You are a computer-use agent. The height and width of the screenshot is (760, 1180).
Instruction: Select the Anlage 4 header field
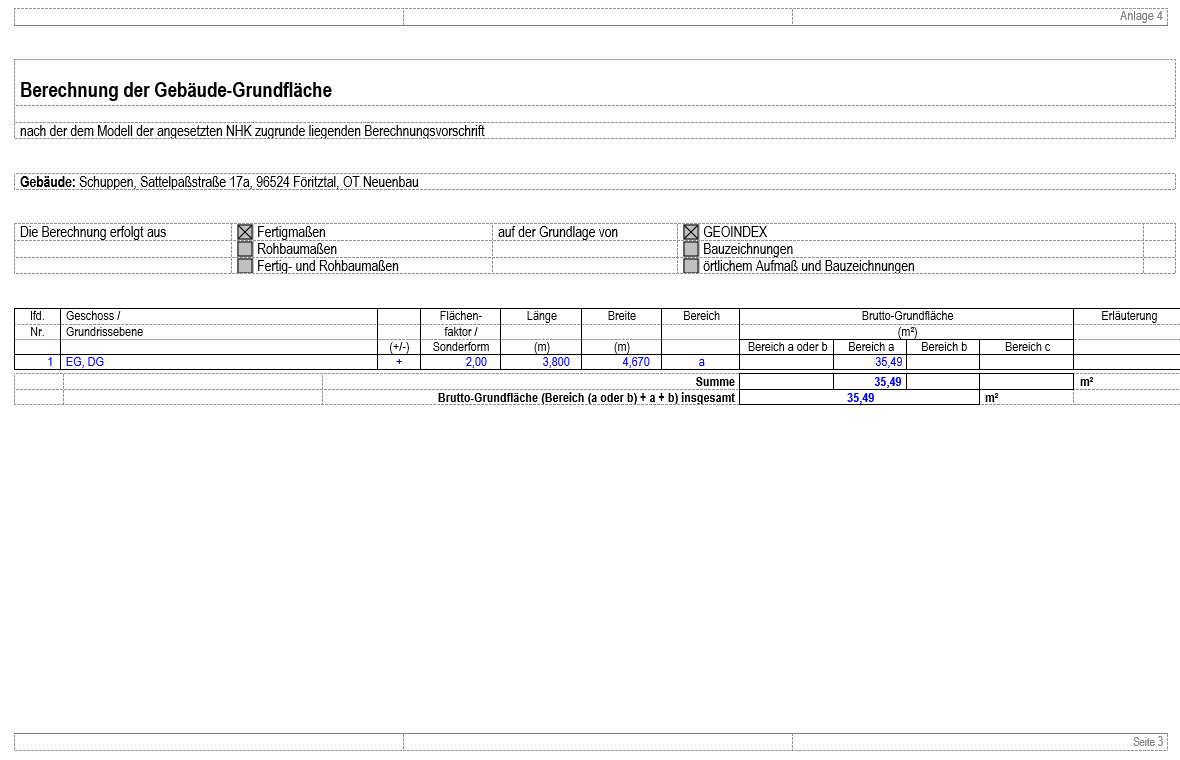click(980, 17)
